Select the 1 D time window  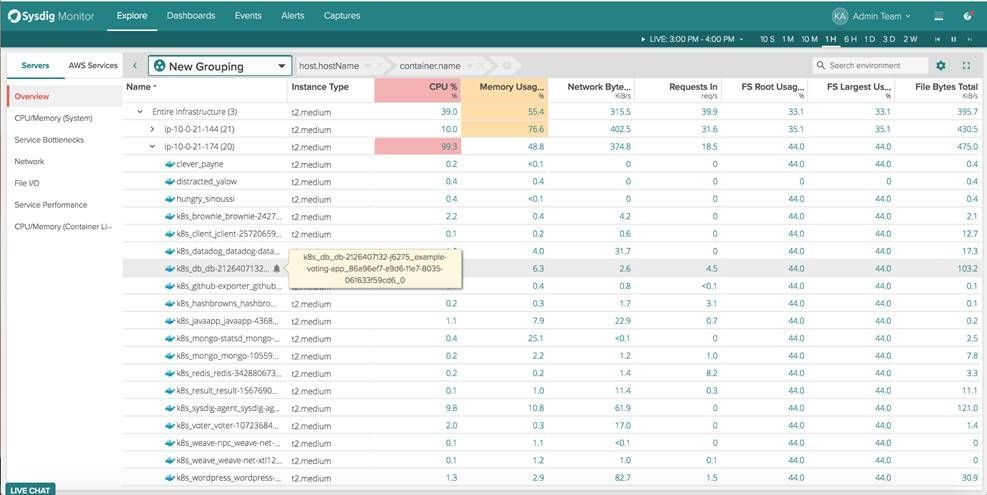[869, 39]
